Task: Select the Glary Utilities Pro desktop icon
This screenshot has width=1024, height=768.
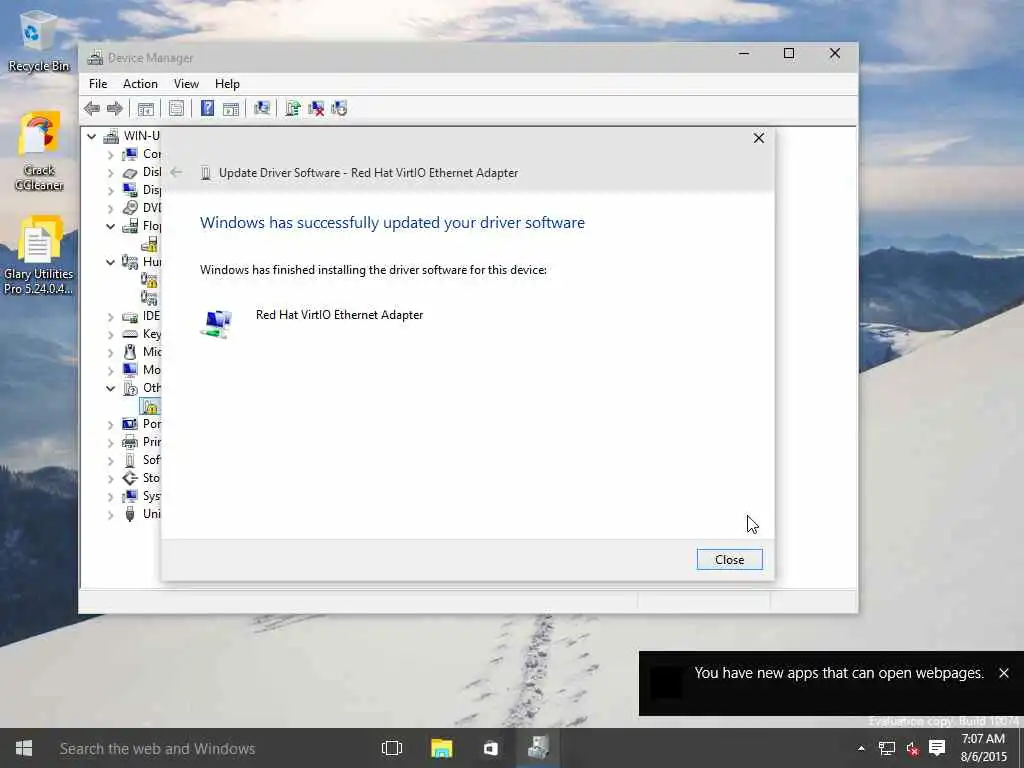Action: click(x=39, y=255)
